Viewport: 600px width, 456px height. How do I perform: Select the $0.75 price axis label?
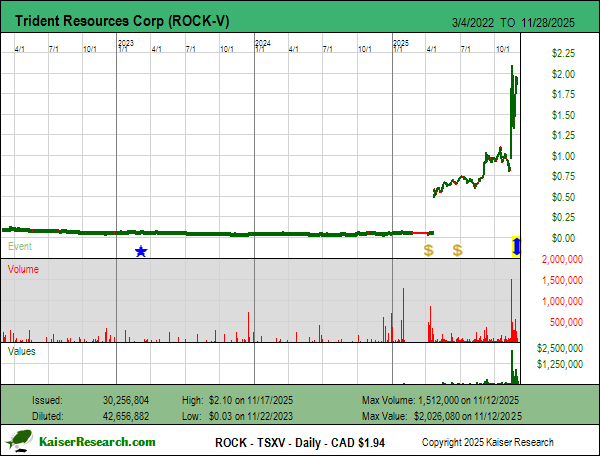[563, 176]
